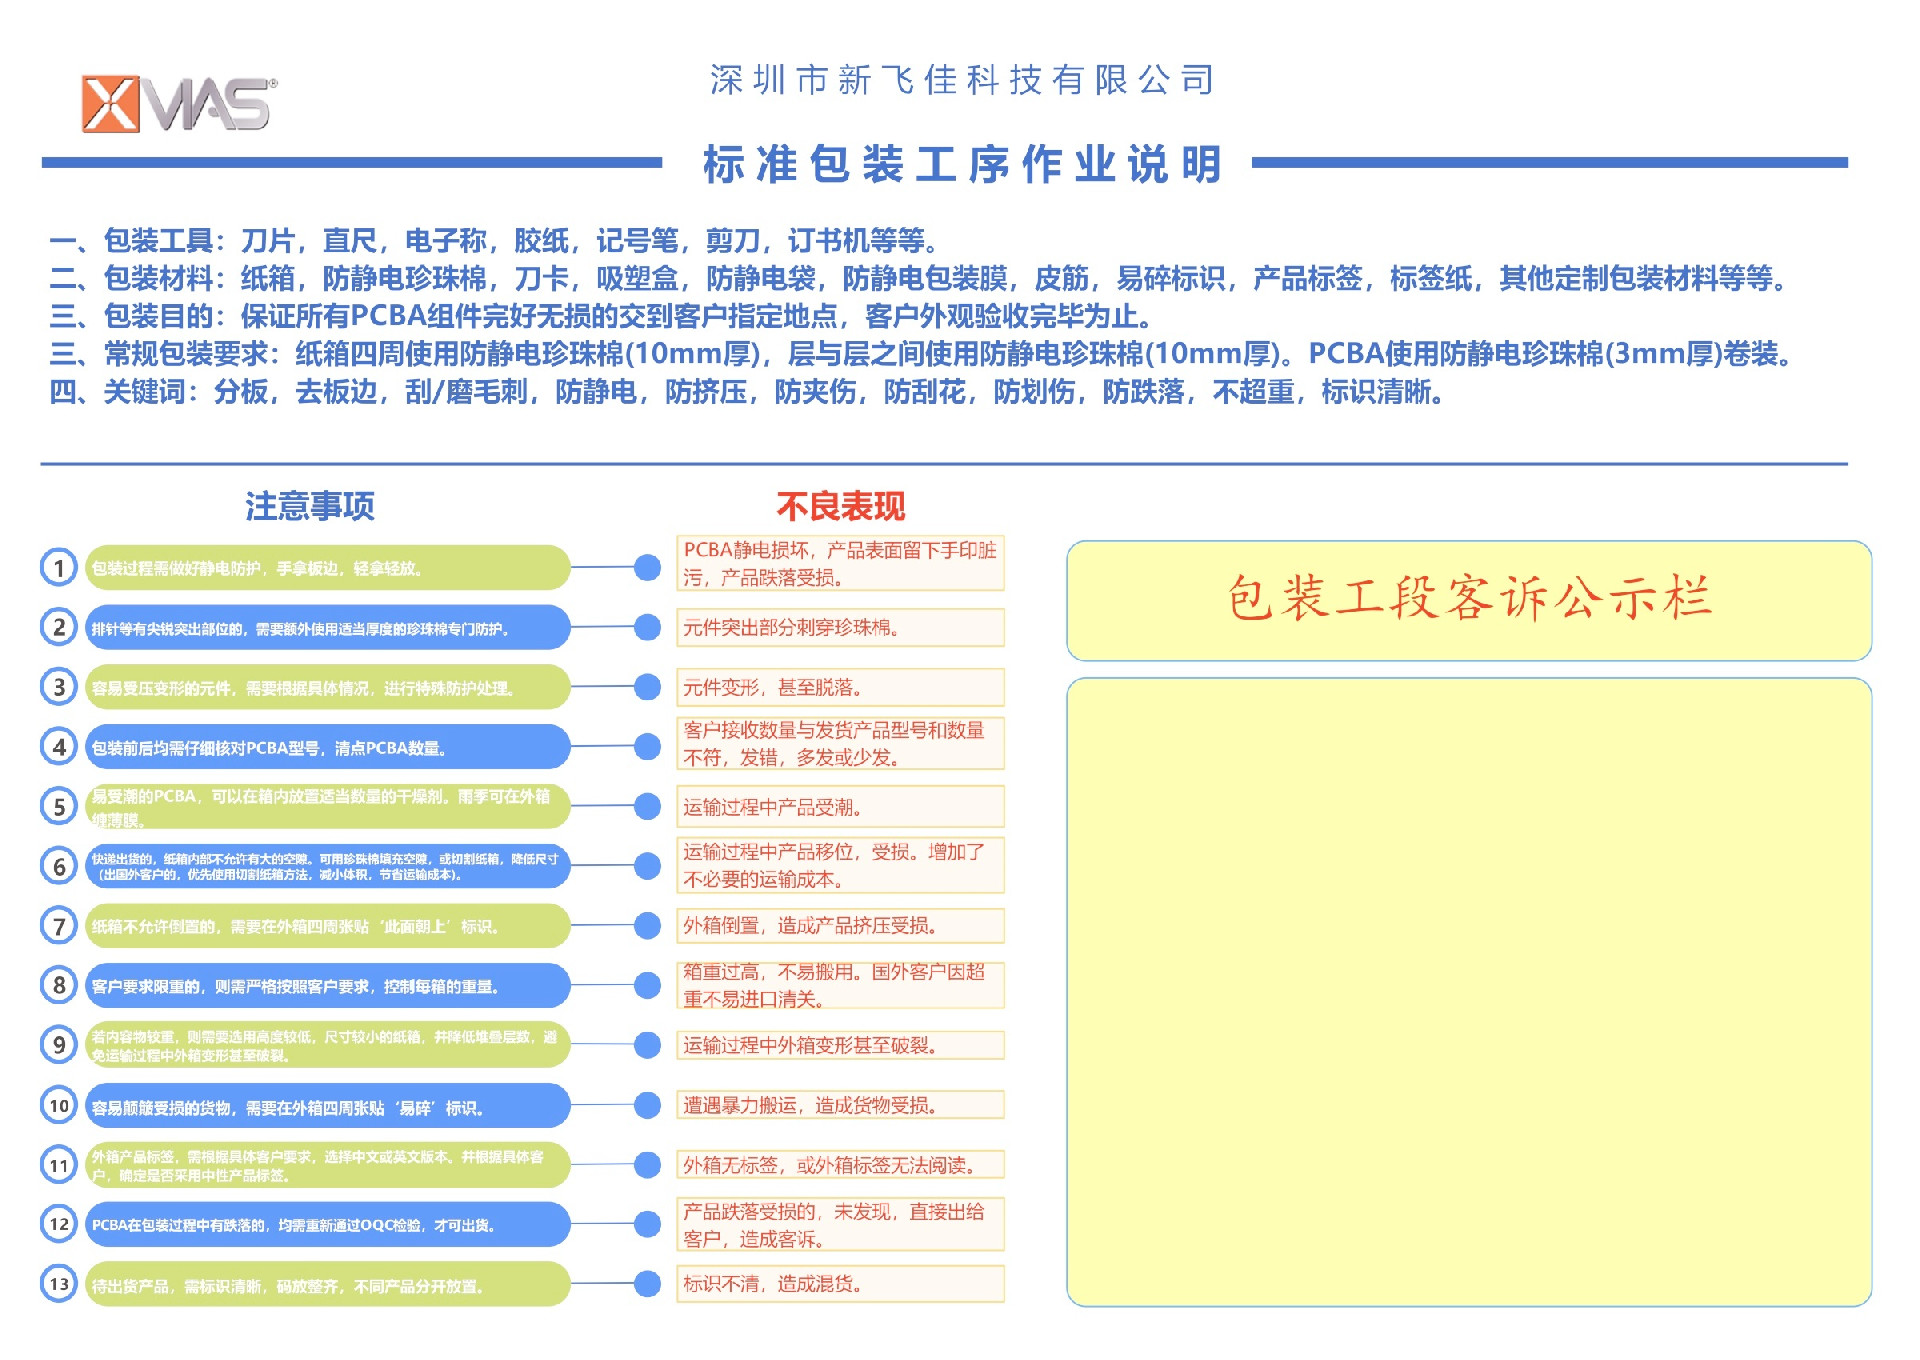Click the 运输过程中产品受潮 box

coord(840,807)
